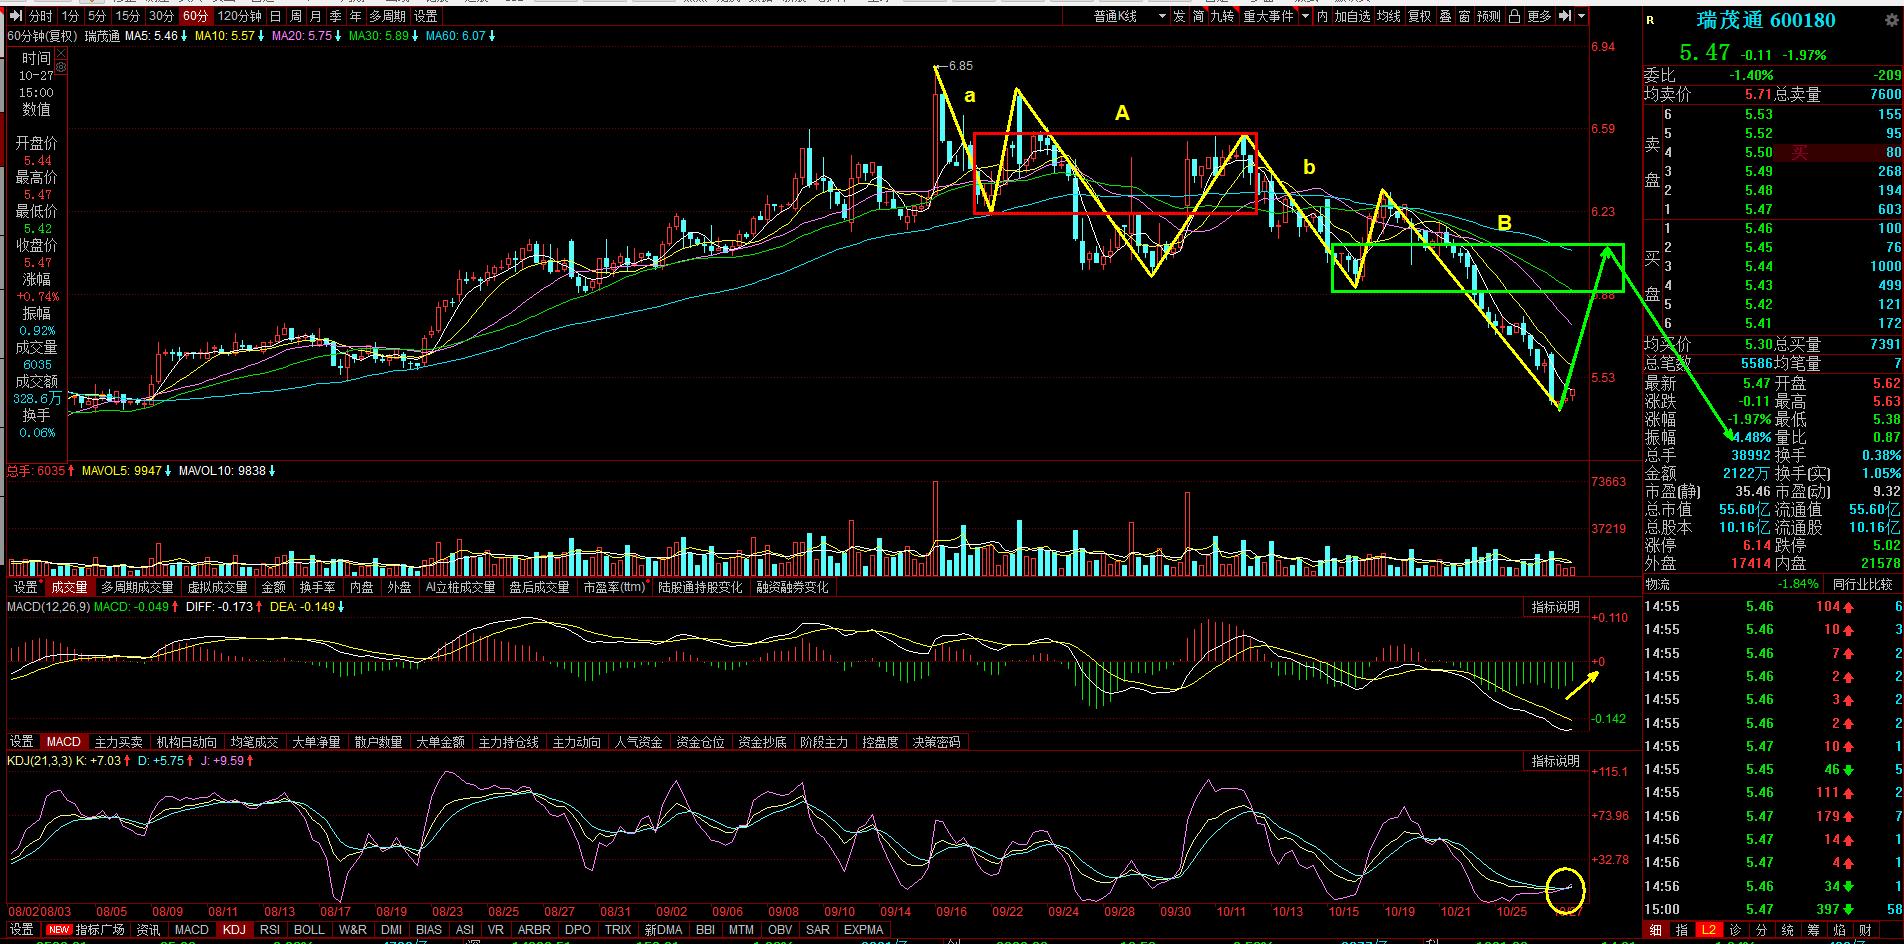Select the 换手率 tab
This screenshot has width=1904, height=944.
317,587
